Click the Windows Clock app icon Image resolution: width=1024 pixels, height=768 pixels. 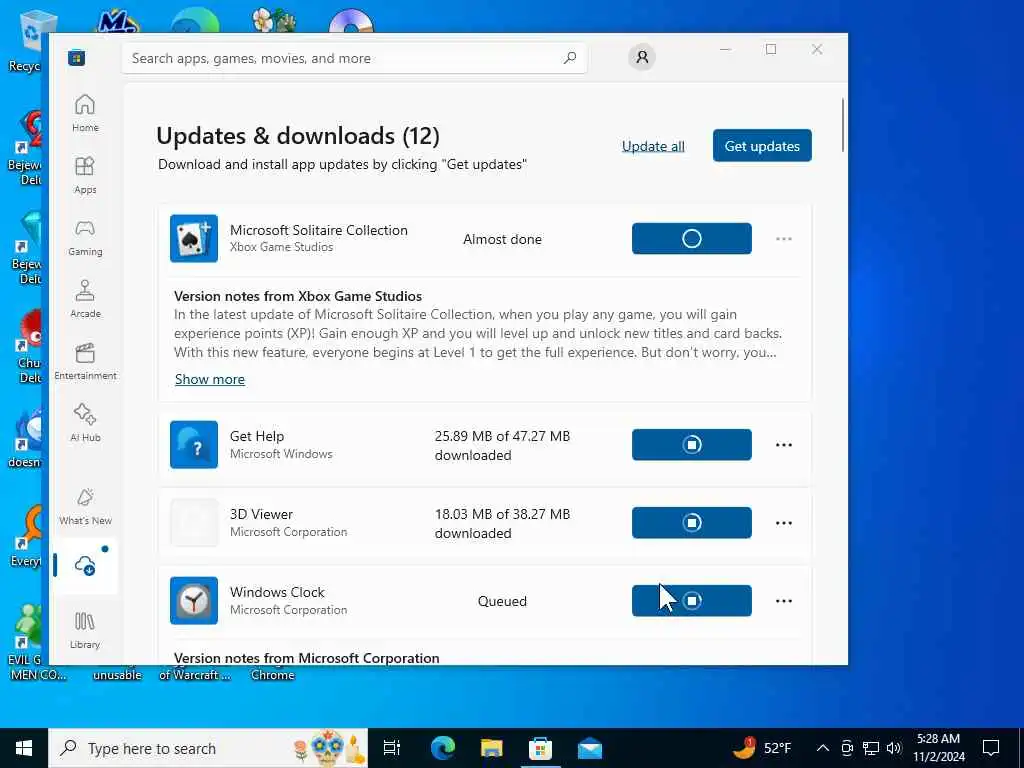(x=194, y=601)
